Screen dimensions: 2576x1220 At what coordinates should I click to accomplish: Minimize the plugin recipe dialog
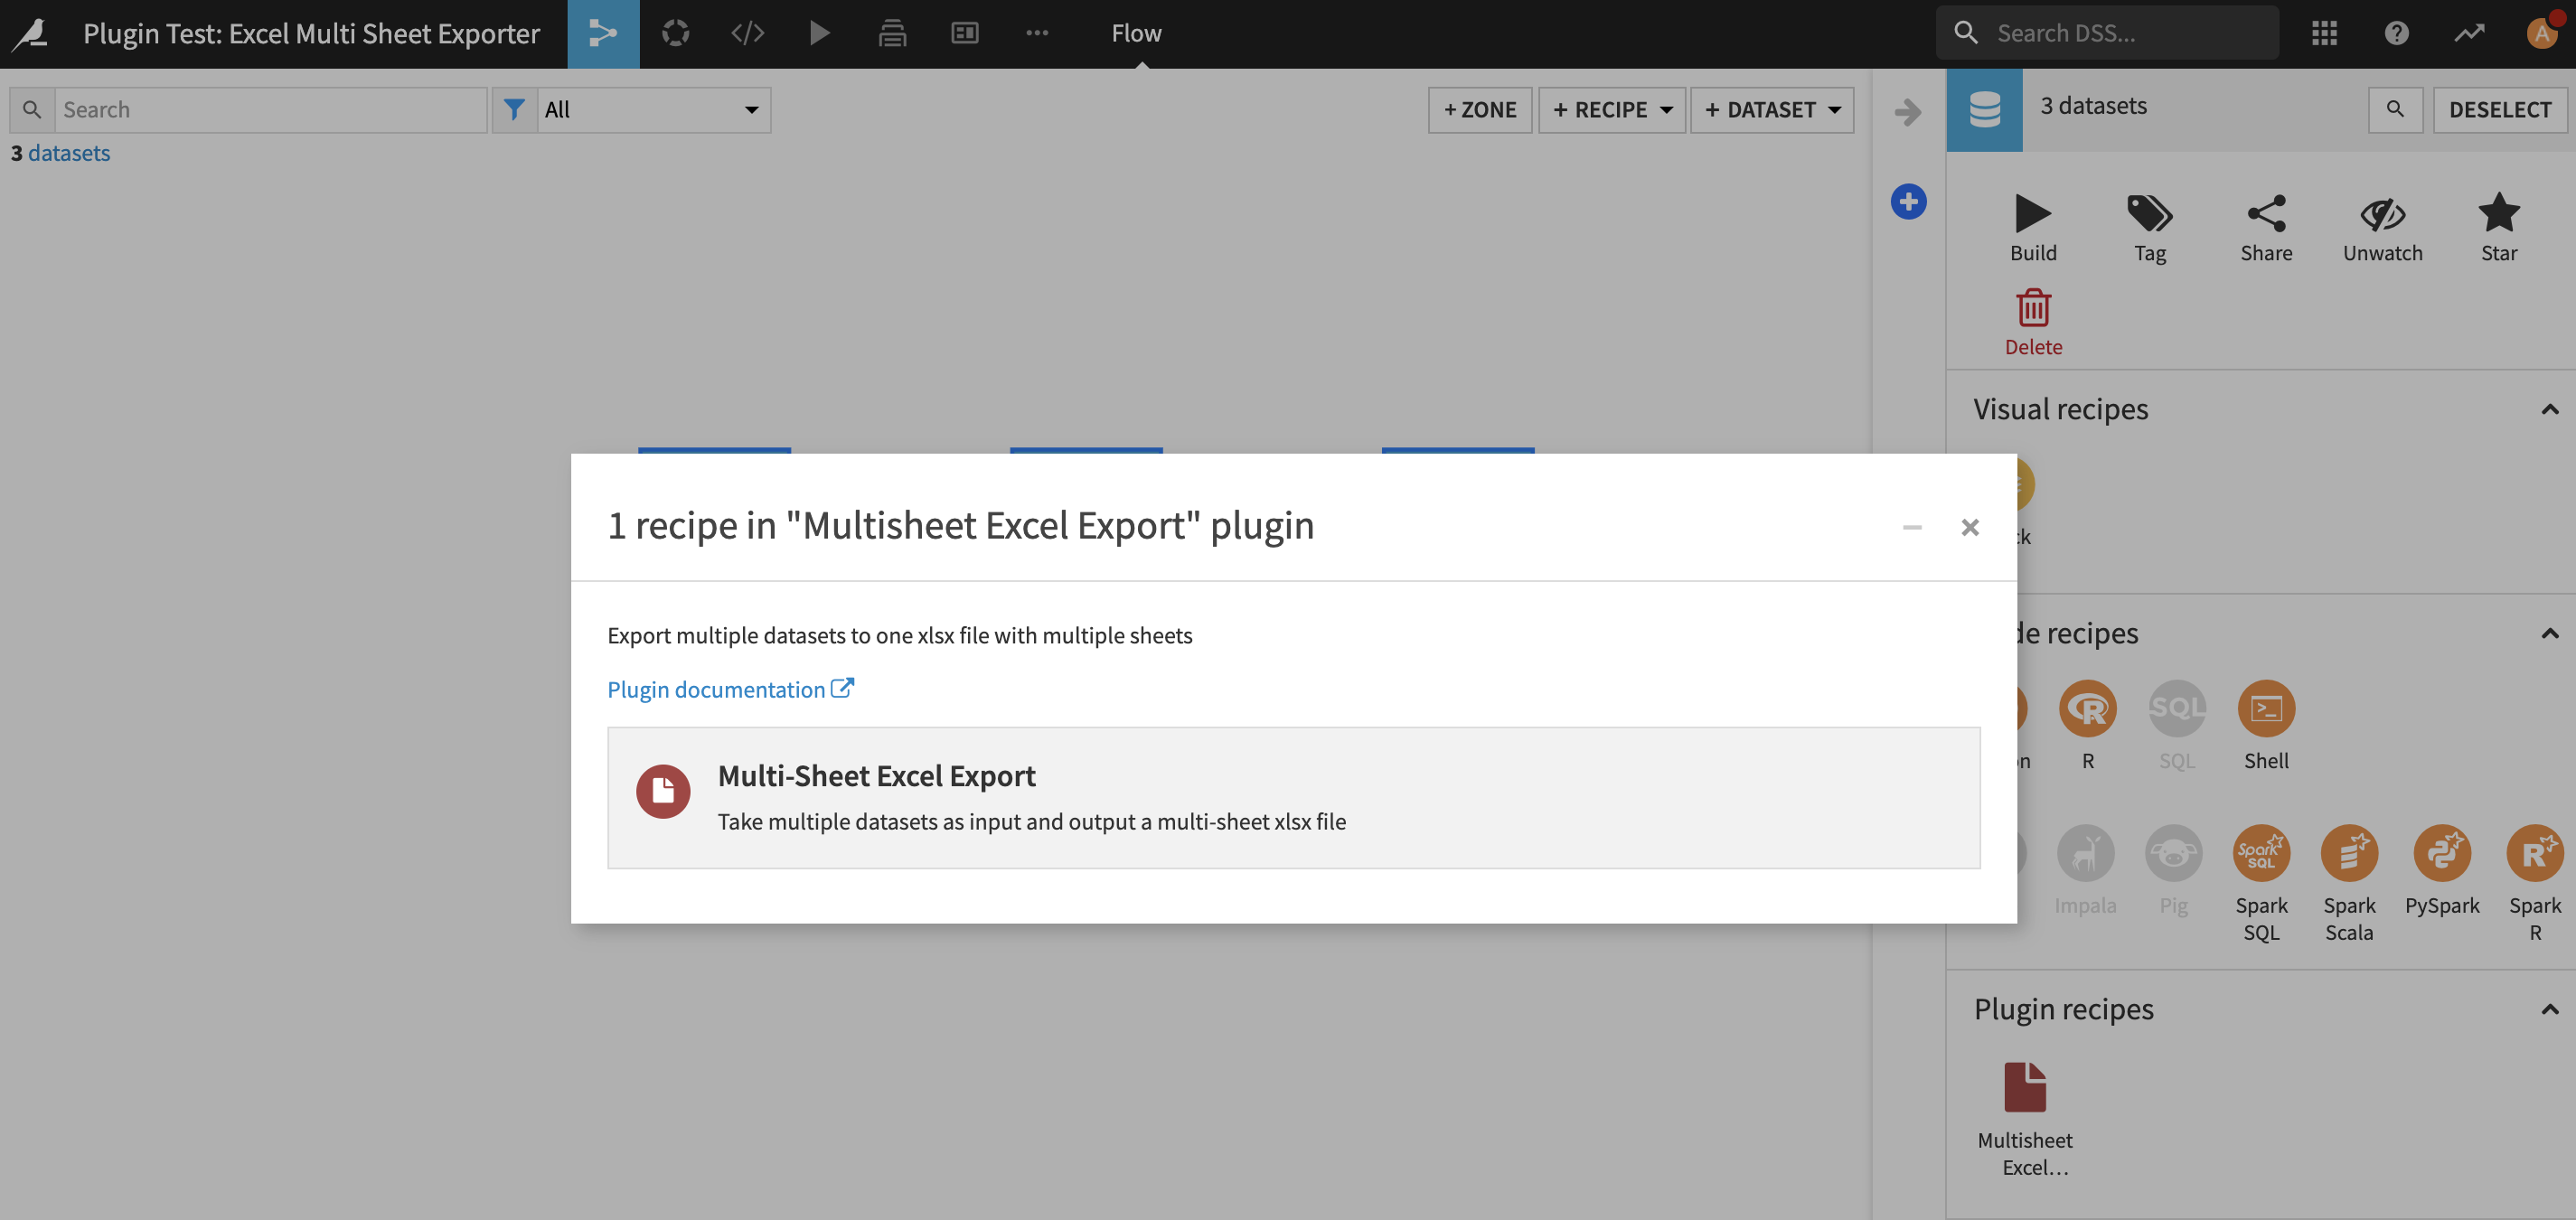[1911, 527]
